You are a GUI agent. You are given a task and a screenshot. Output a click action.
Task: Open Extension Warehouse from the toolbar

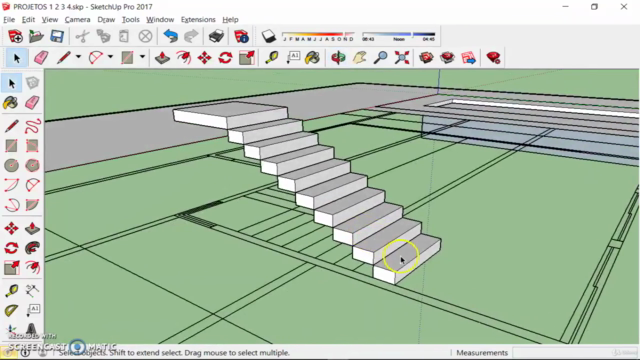click(x=447, y=58)
